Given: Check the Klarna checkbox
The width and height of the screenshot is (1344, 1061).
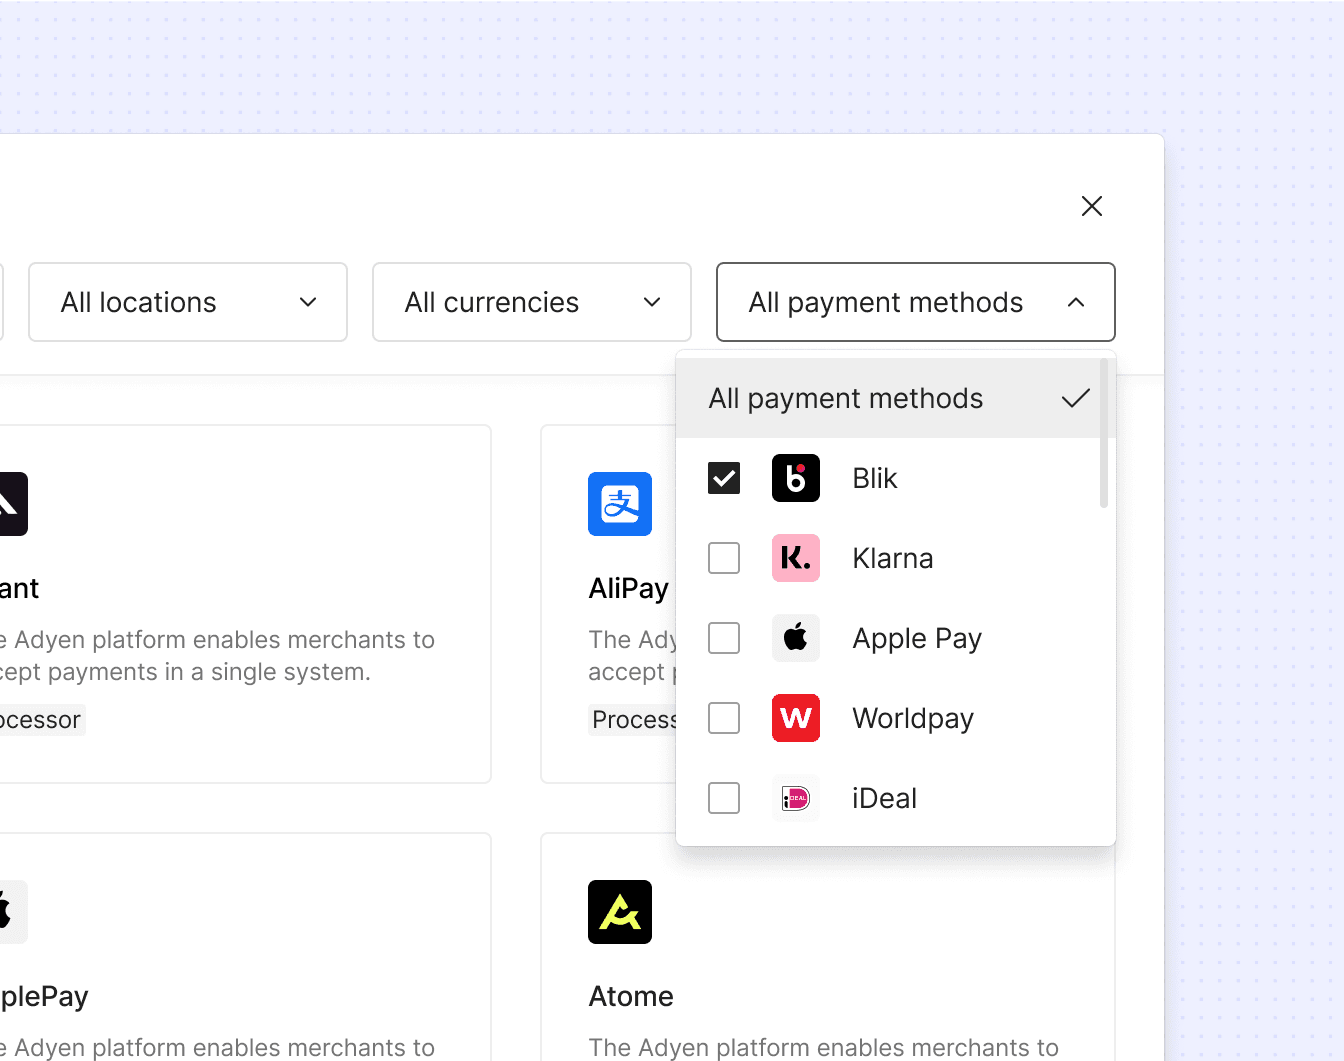Looking at the screenshot, I should pyautogui.click(x=724, y=558).
